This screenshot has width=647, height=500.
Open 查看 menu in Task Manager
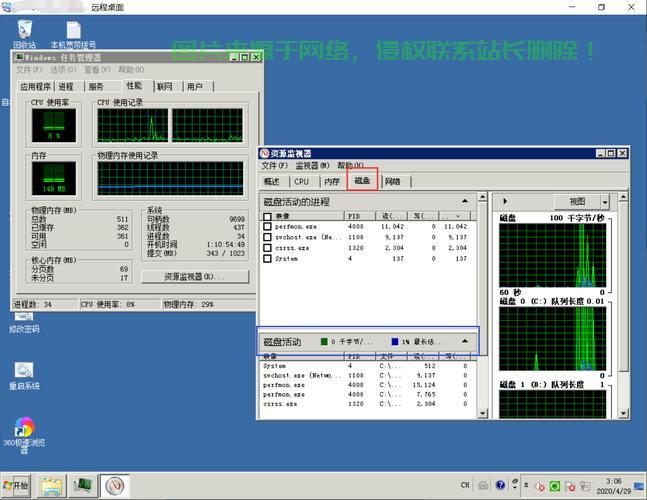point(97,69)
